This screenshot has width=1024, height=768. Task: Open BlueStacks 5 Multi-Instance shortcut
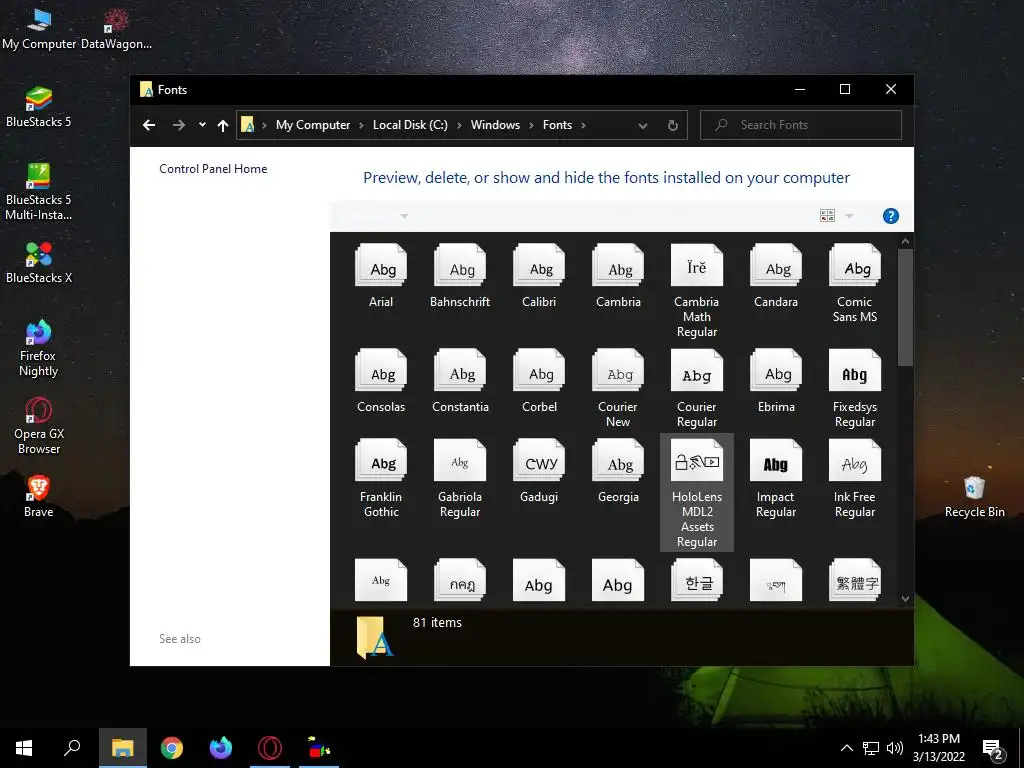pos(39,191)
